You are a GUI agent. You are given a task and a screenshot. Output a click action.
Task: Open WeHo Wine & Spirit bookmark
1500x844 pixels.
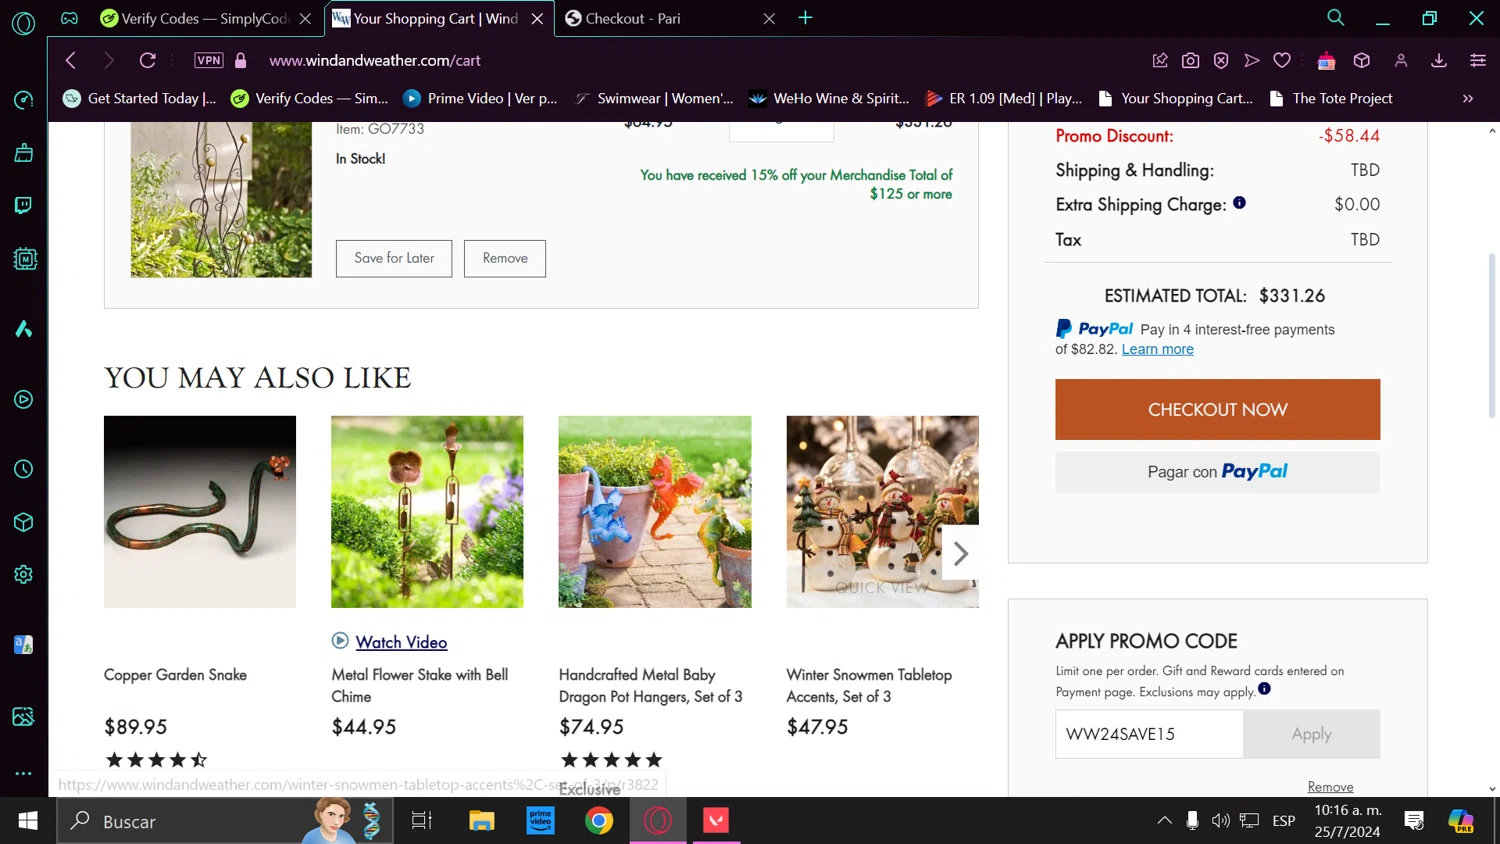tap(829, 98)
